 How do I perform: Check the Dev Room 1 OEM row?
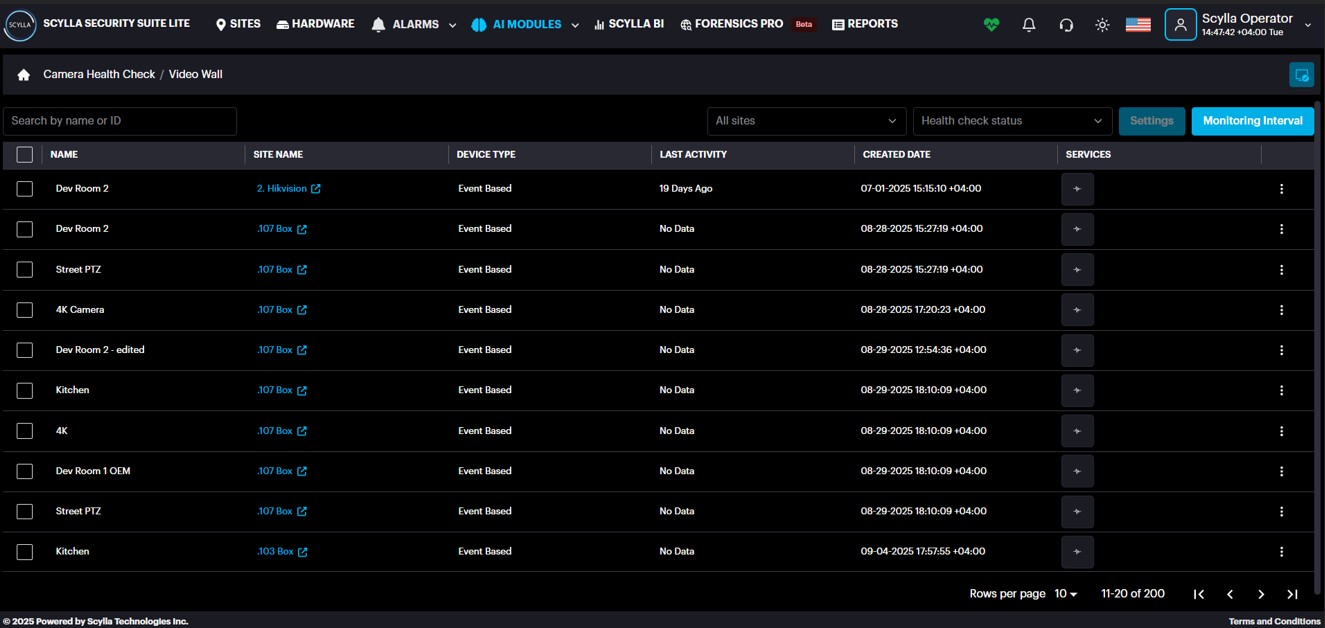pyautogui.click(x=25, y=471)
